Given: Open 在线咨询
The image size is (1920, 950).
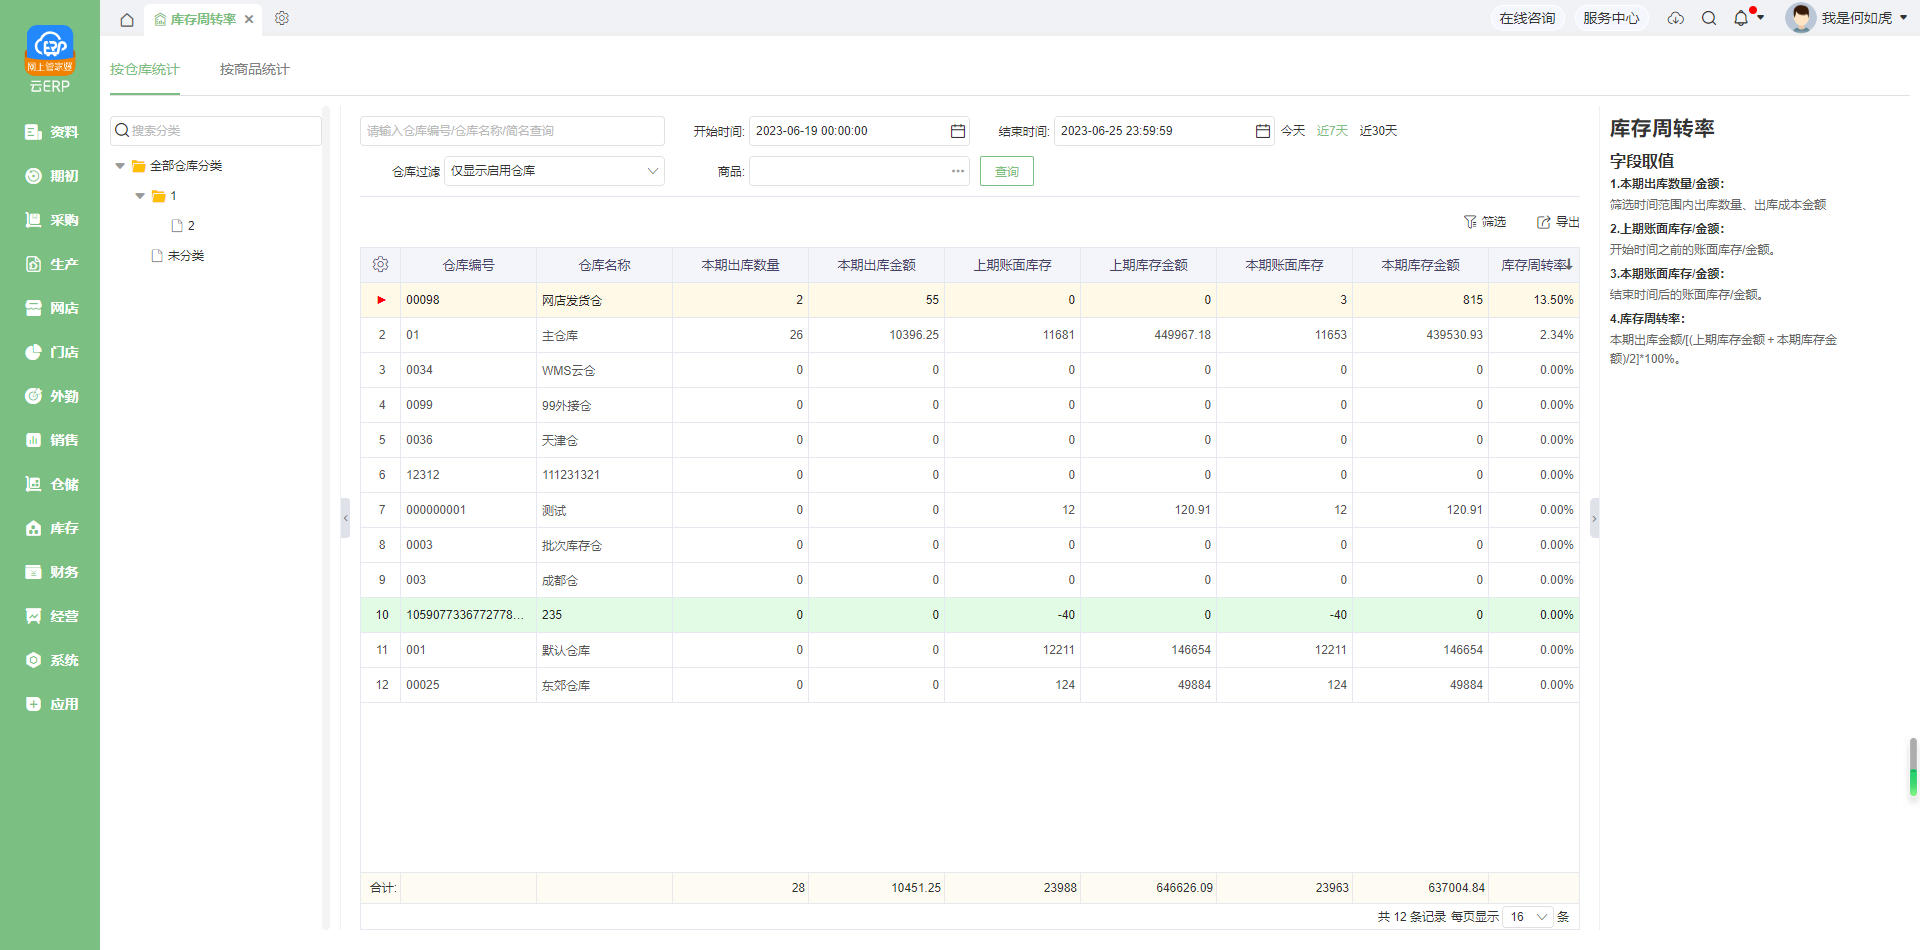Looking at the screenshot, I should (1527, 18).
